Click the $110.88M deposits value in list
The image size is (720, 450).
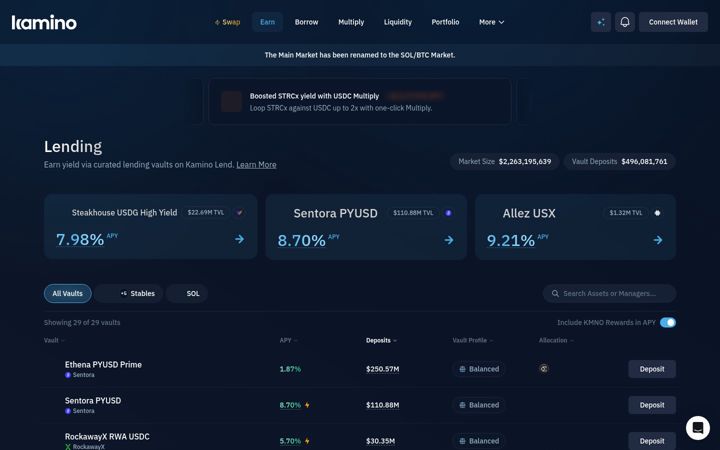[382, 405]
